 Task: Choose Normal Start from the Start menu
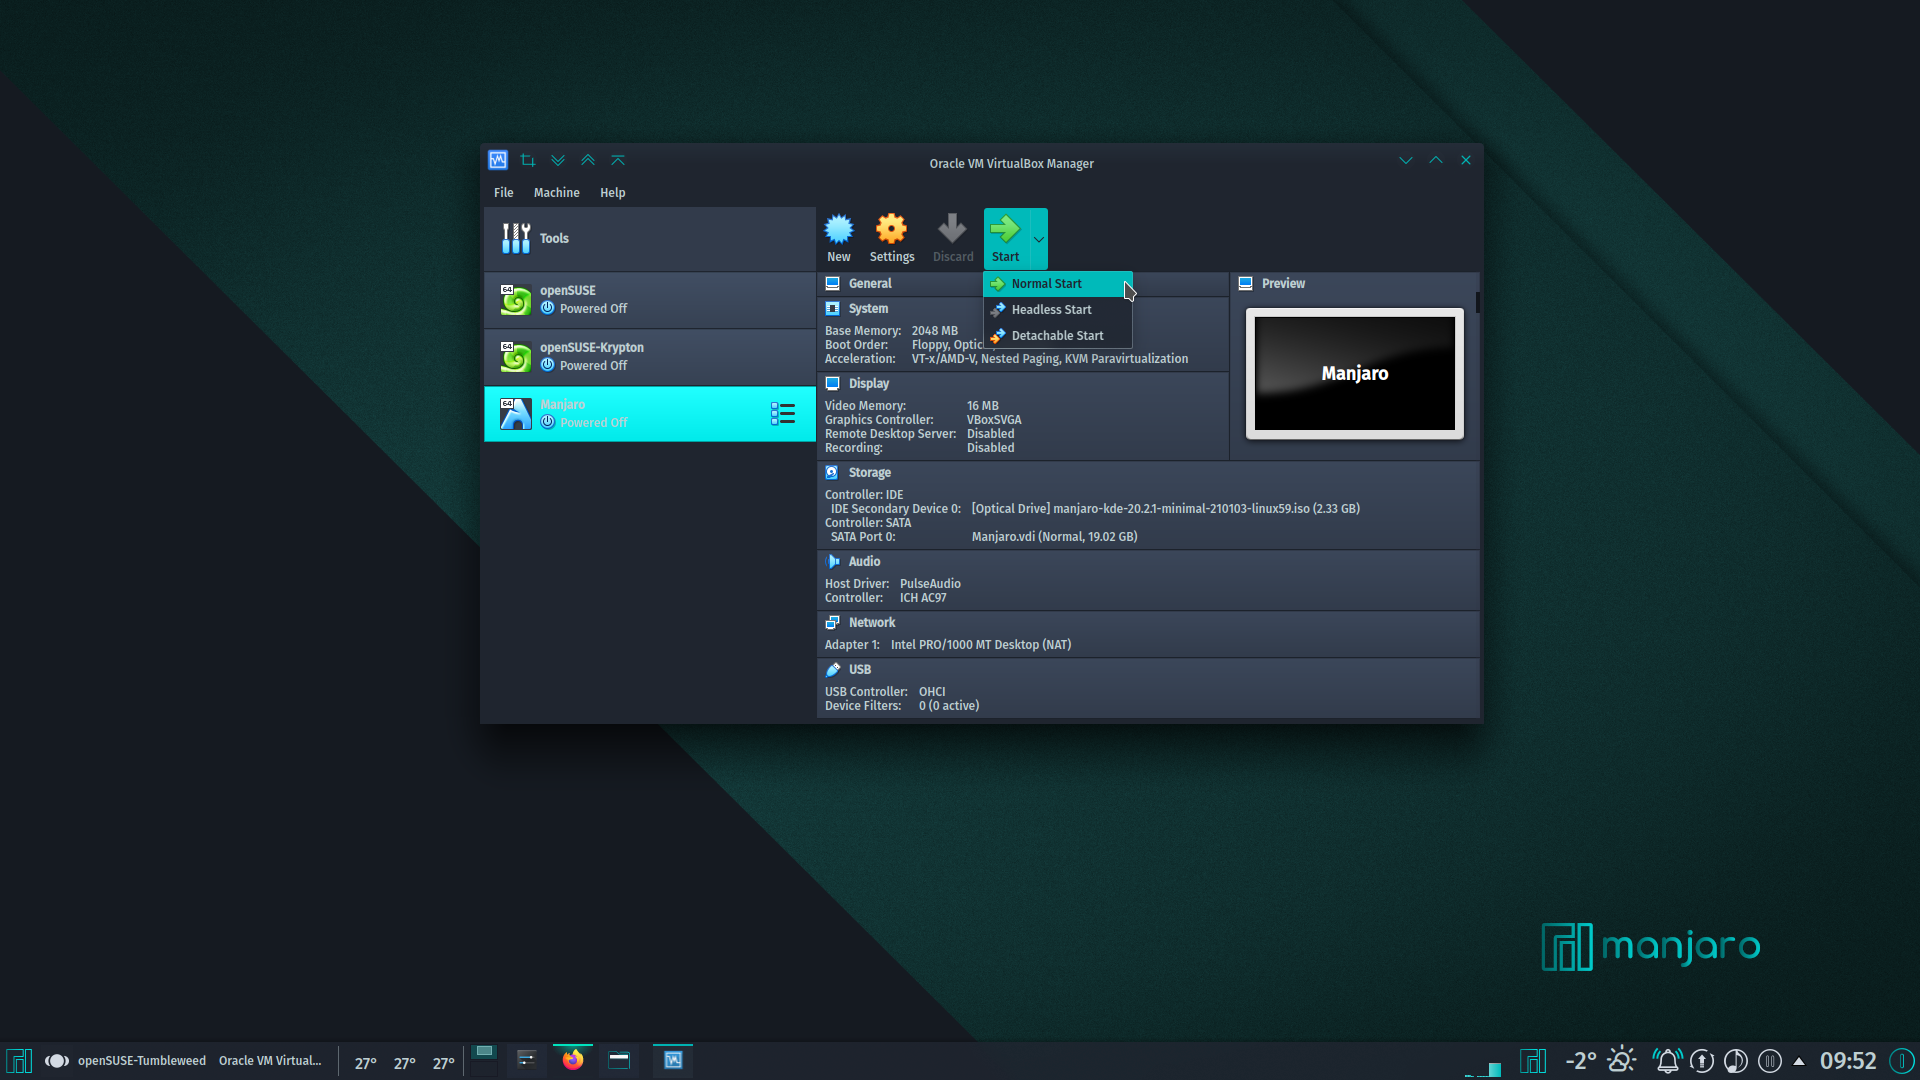[1058, 284]
